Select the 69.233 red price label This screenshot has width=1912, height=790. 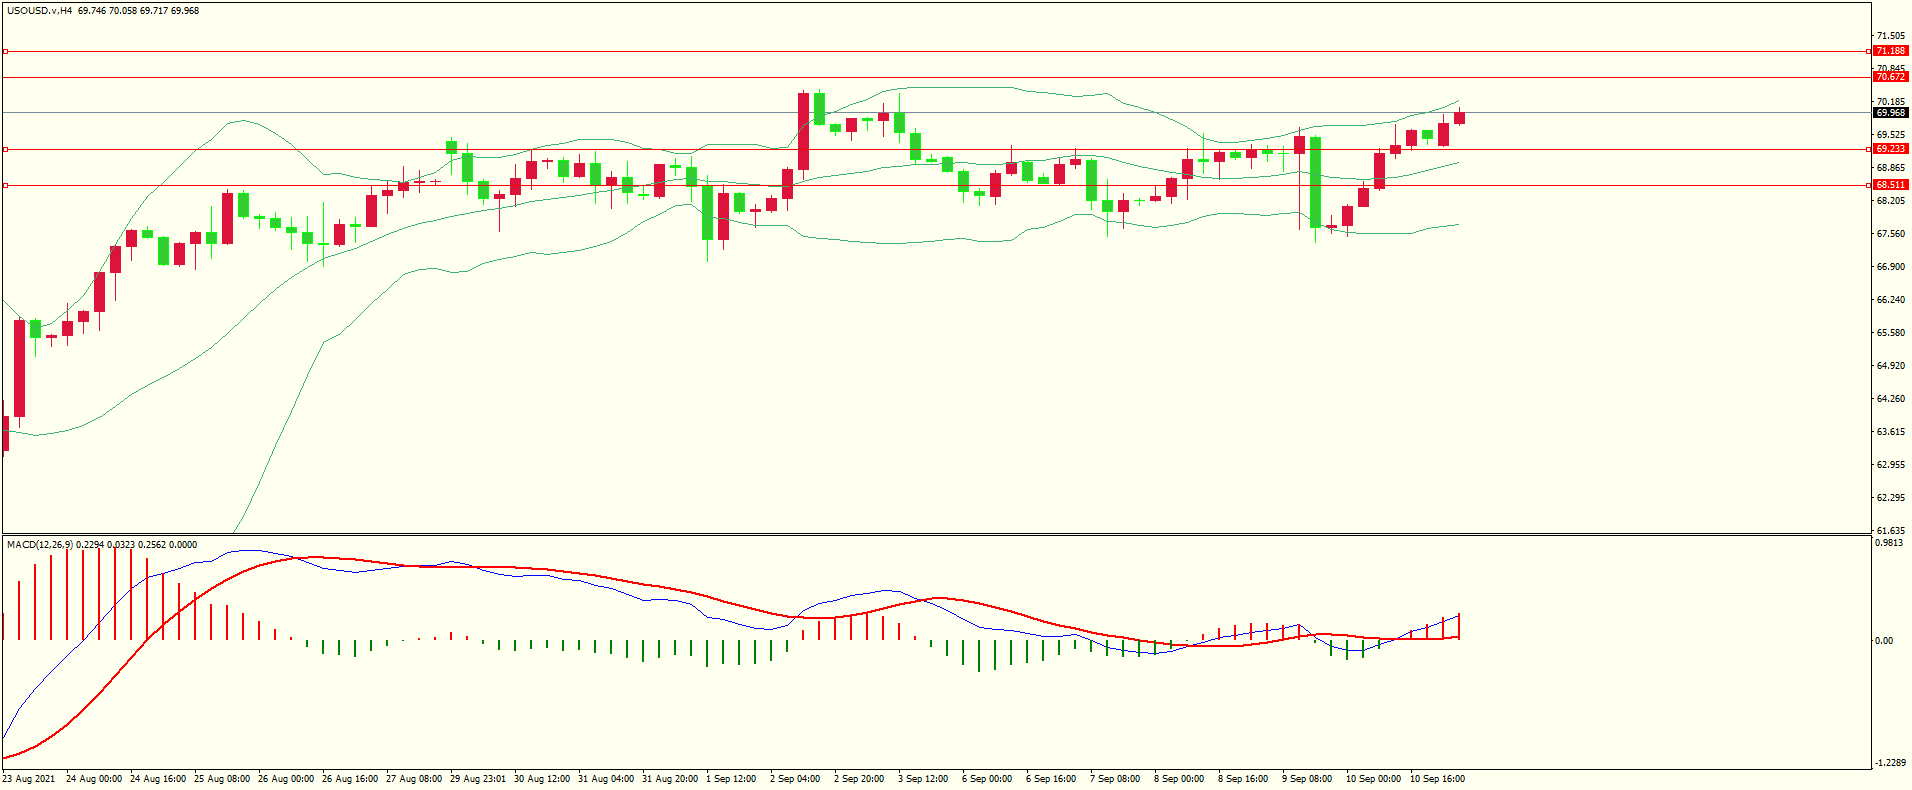1890,149
